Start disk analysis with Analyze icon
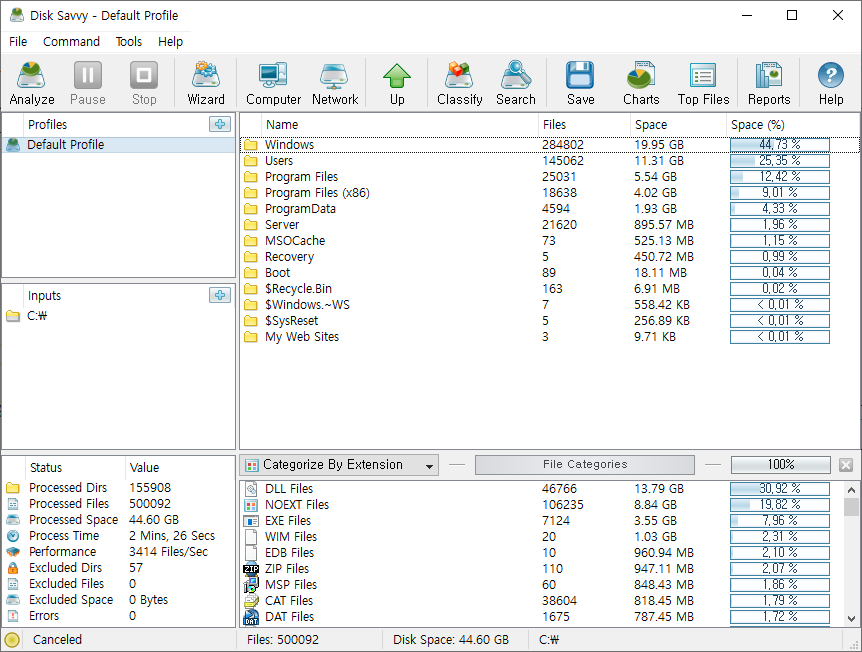This screenshot has height=652, width=862. pyautogui.click(x=32, y=83)
